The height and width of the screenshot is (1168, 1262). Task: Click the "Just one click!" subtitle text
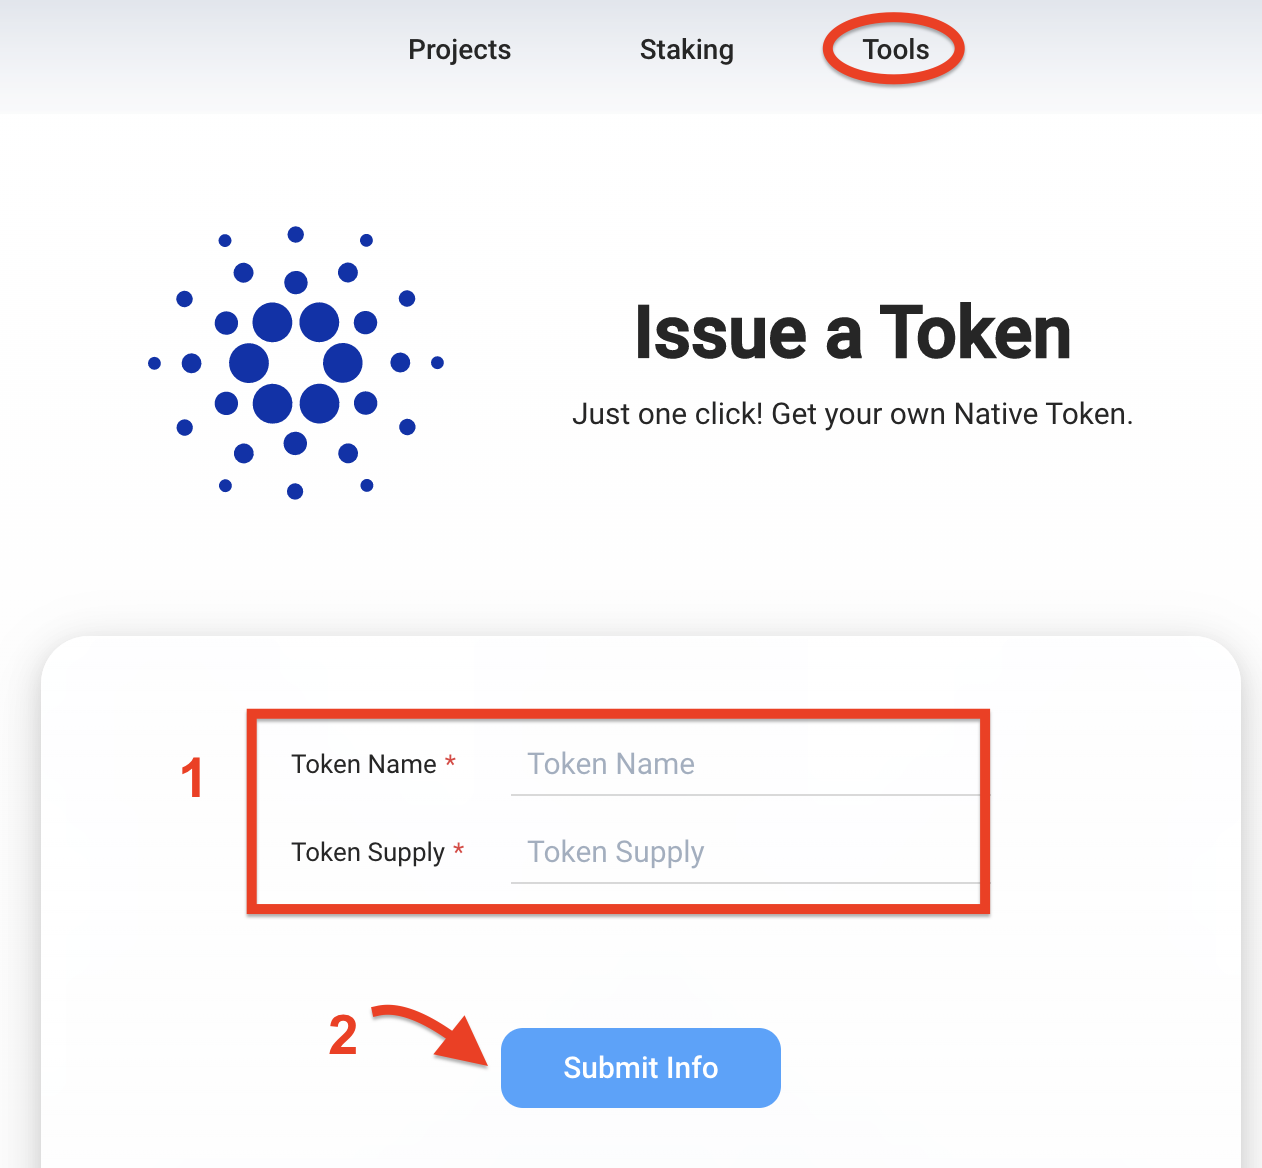click(852, 414)
